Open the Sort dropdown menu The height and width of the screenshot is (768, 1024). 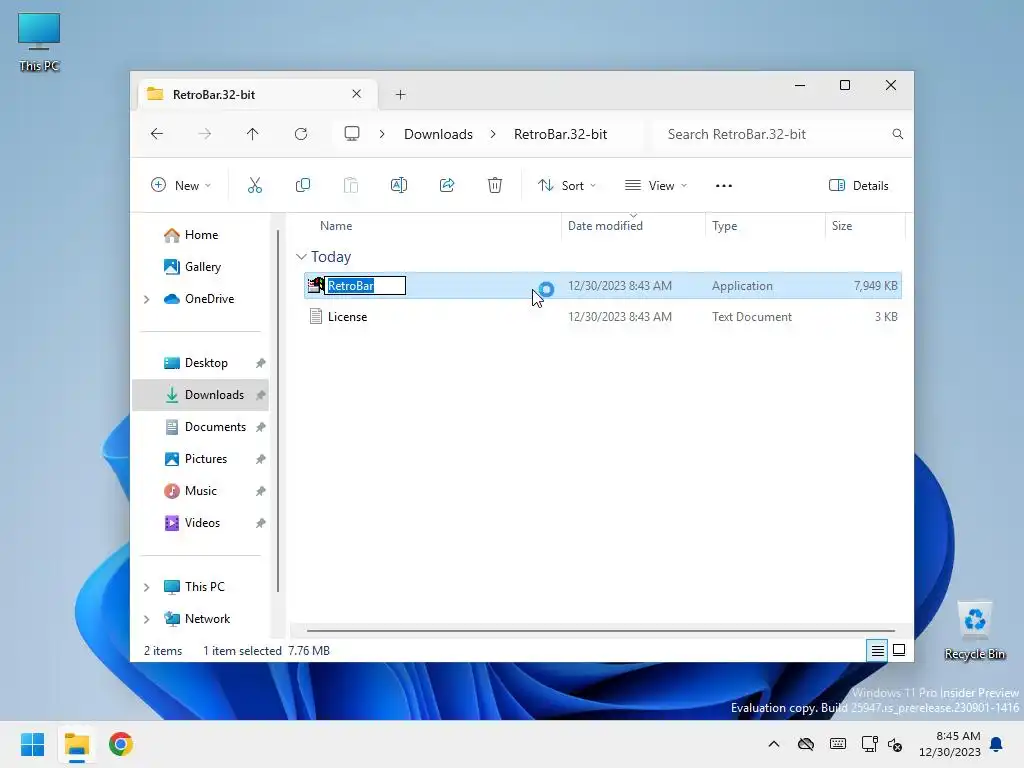click(567, 185)
